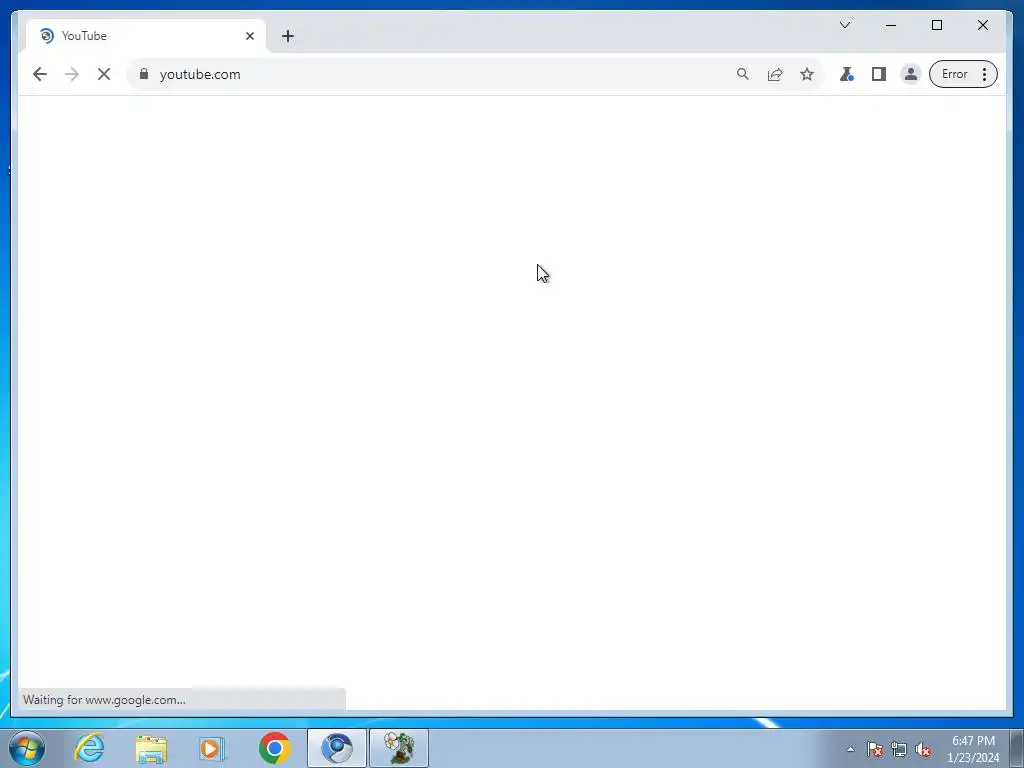Click the "Waiting for www.google.com..." status text

point(104,700)
